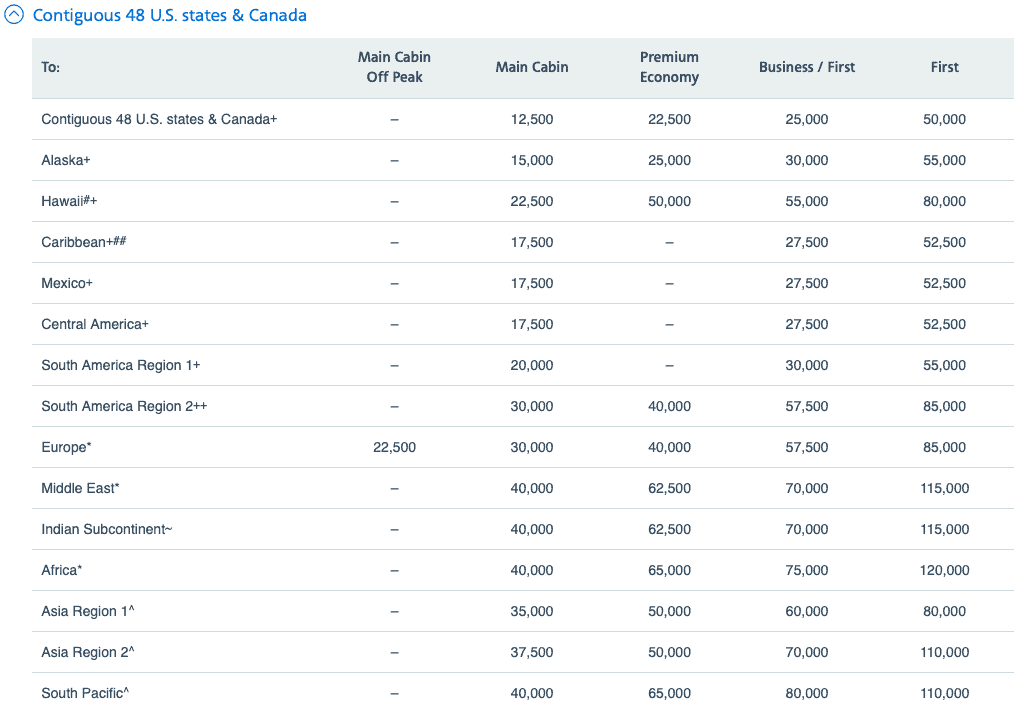Select the 'Africa*' row label
This screenshot has width=1016, height=713.
62,570
